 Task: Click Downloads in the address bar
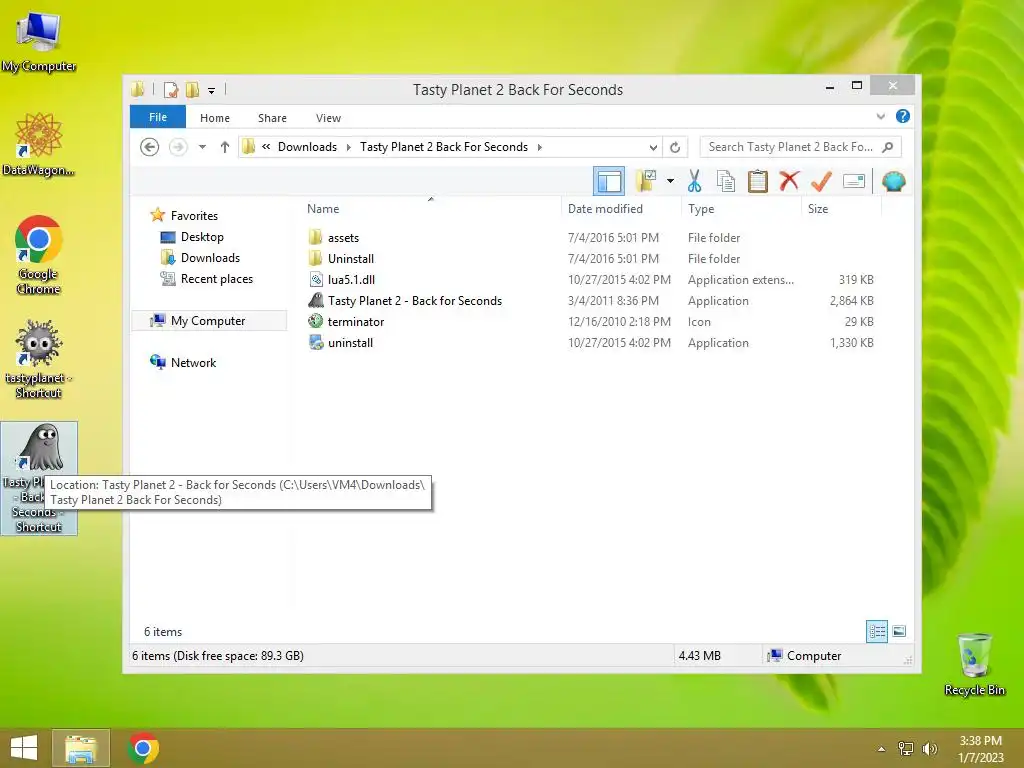[307, 147]
